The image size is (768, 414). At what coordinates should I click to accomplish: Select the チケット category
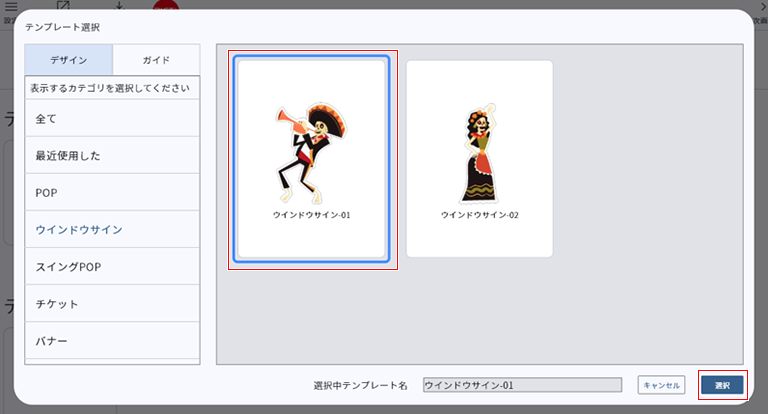pos(112,303)
